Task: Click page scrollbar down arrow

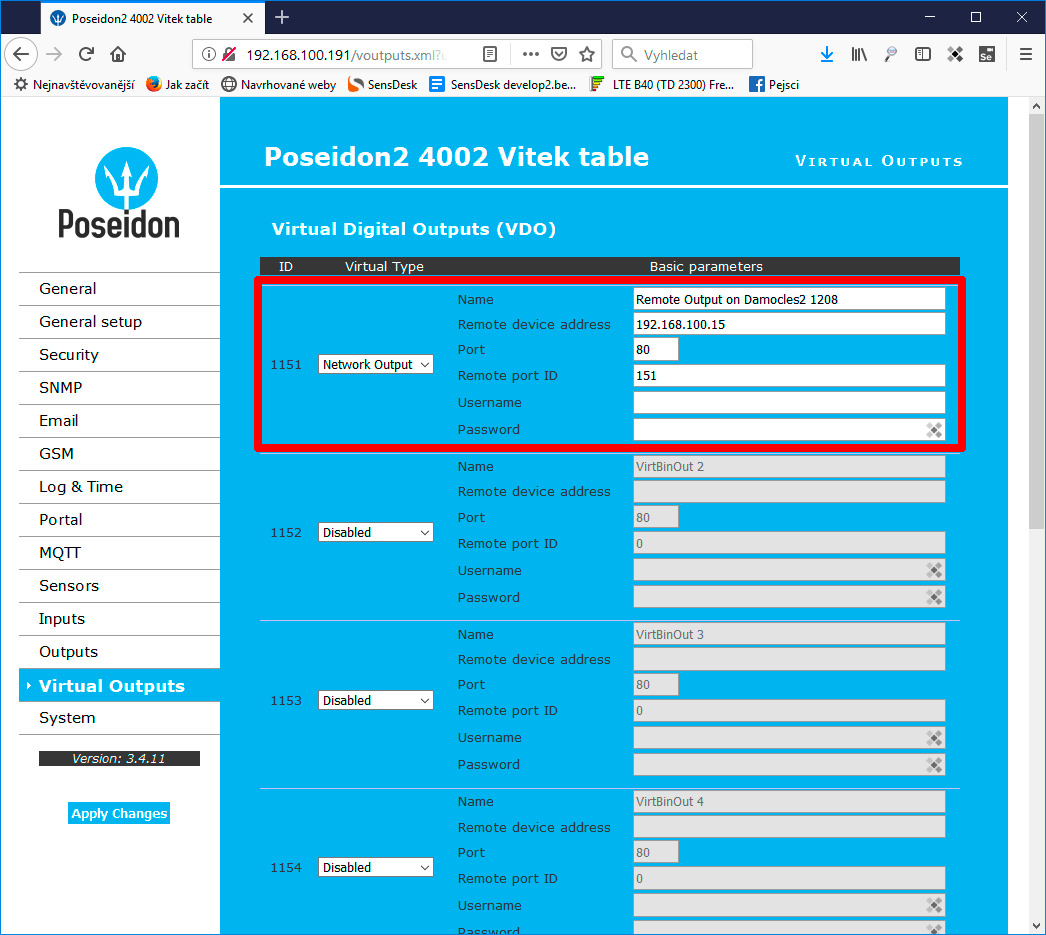Action: [x=1036, y=926]
